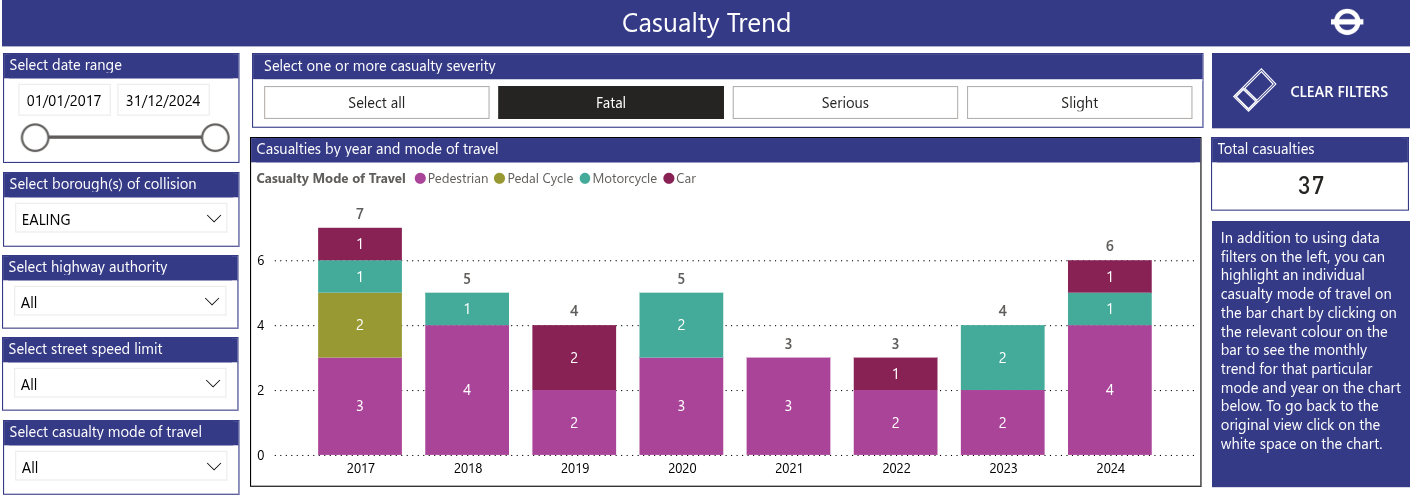Expand the casualty mode of travel dropdown

click(x=121, y=467)
